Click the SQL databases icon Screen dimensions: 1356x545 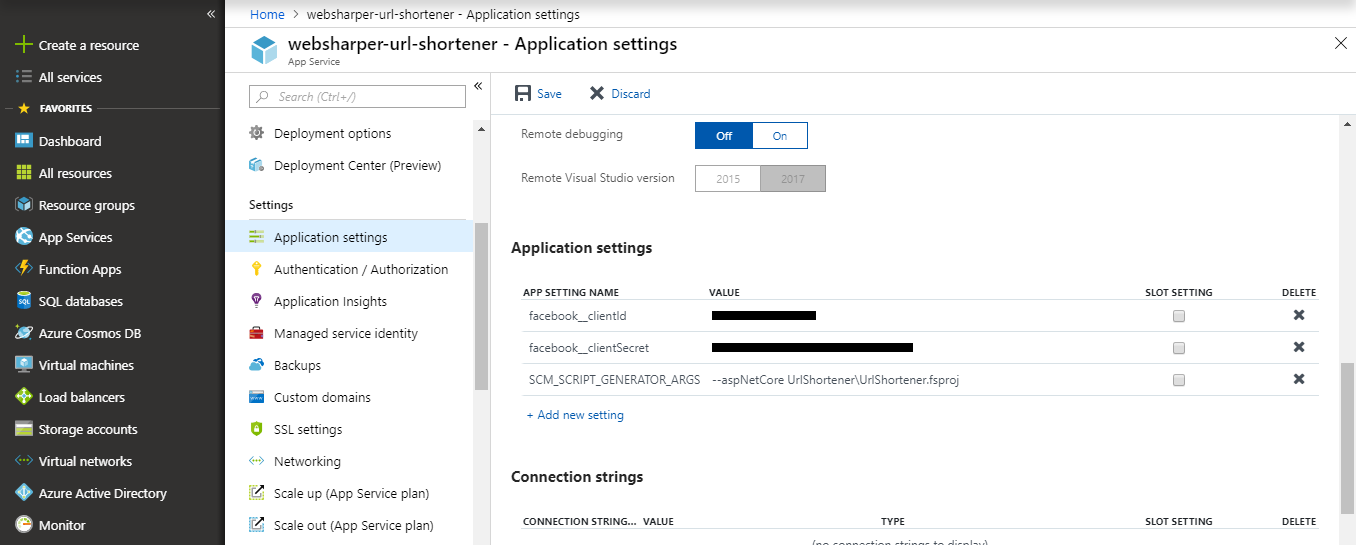coord(24,301)
